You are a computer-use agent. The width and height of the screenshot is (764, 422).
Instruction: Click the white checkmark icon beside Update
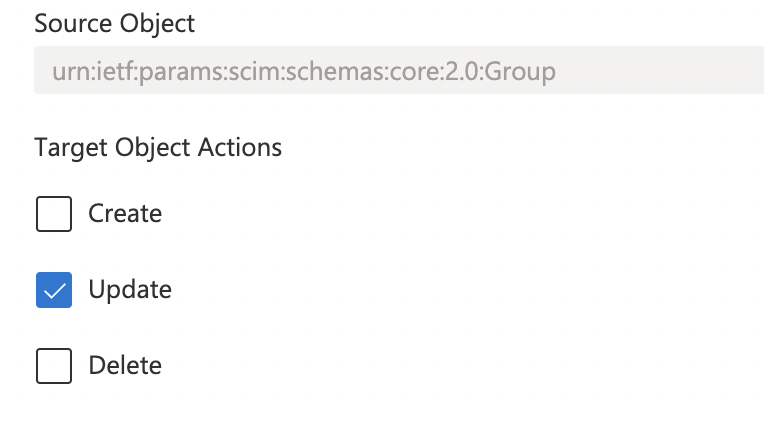coord(54,291)
